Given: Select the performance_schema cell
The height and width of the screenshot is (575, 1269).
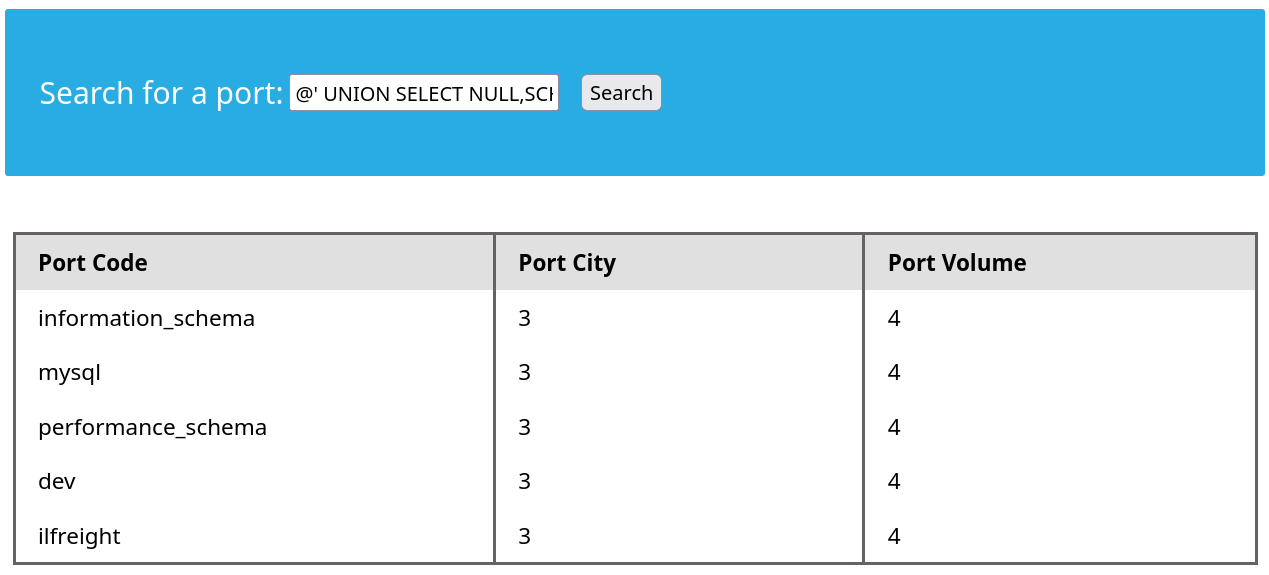Looking at the screenshot, I should pos(152,427).
